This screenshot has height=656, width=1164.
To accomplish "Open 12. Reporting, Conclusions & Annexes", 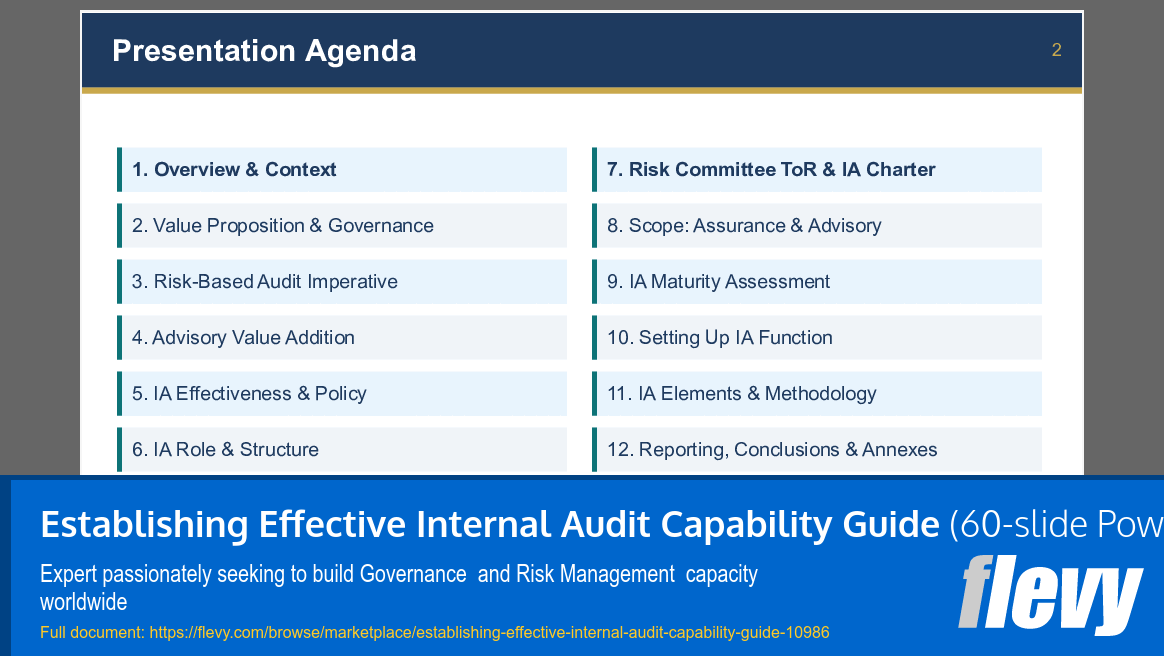I will point(817,449).
